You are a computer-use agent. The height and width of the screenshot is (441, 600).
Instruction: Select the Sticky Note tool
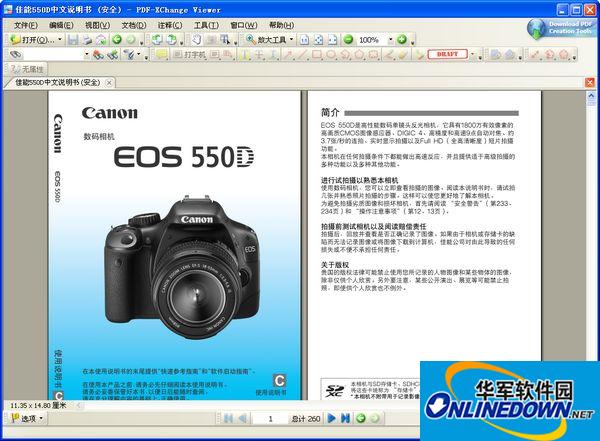(161, 55)
